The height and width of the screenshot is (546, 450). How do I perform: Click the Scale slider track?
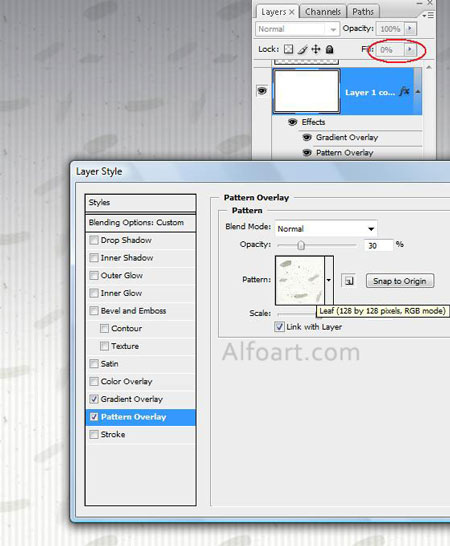296,314
